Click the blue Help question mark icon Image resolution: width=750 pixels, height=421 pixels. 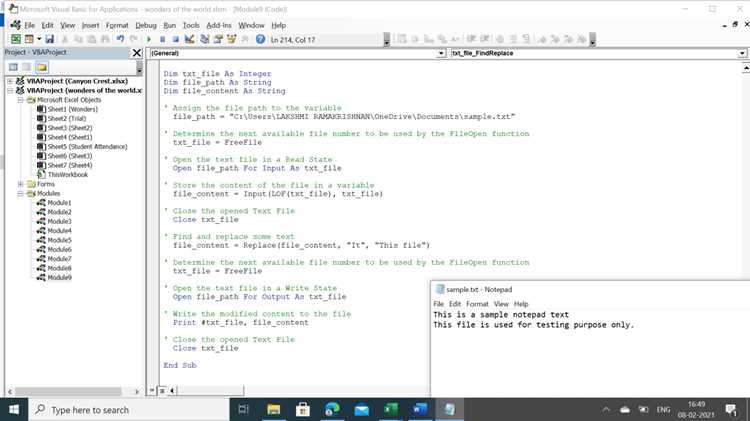[260, 39]
